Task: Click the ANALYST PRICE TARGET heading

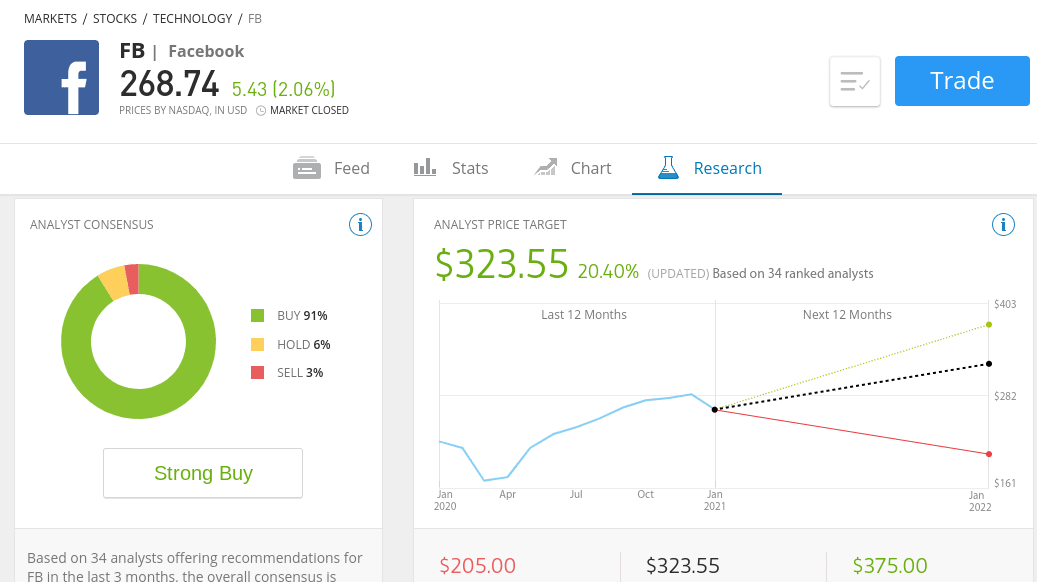Action: pyautogui.click(x=500, y=225)
